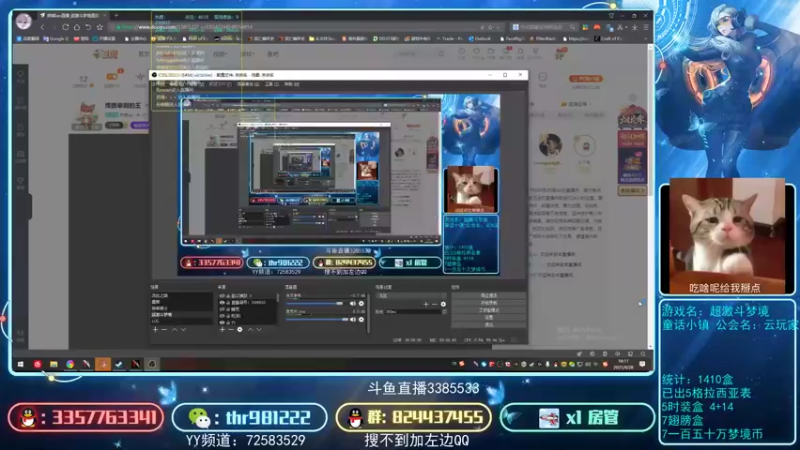Open Windows notification center
Screen dimensions: 800x450
coord(642,364)
